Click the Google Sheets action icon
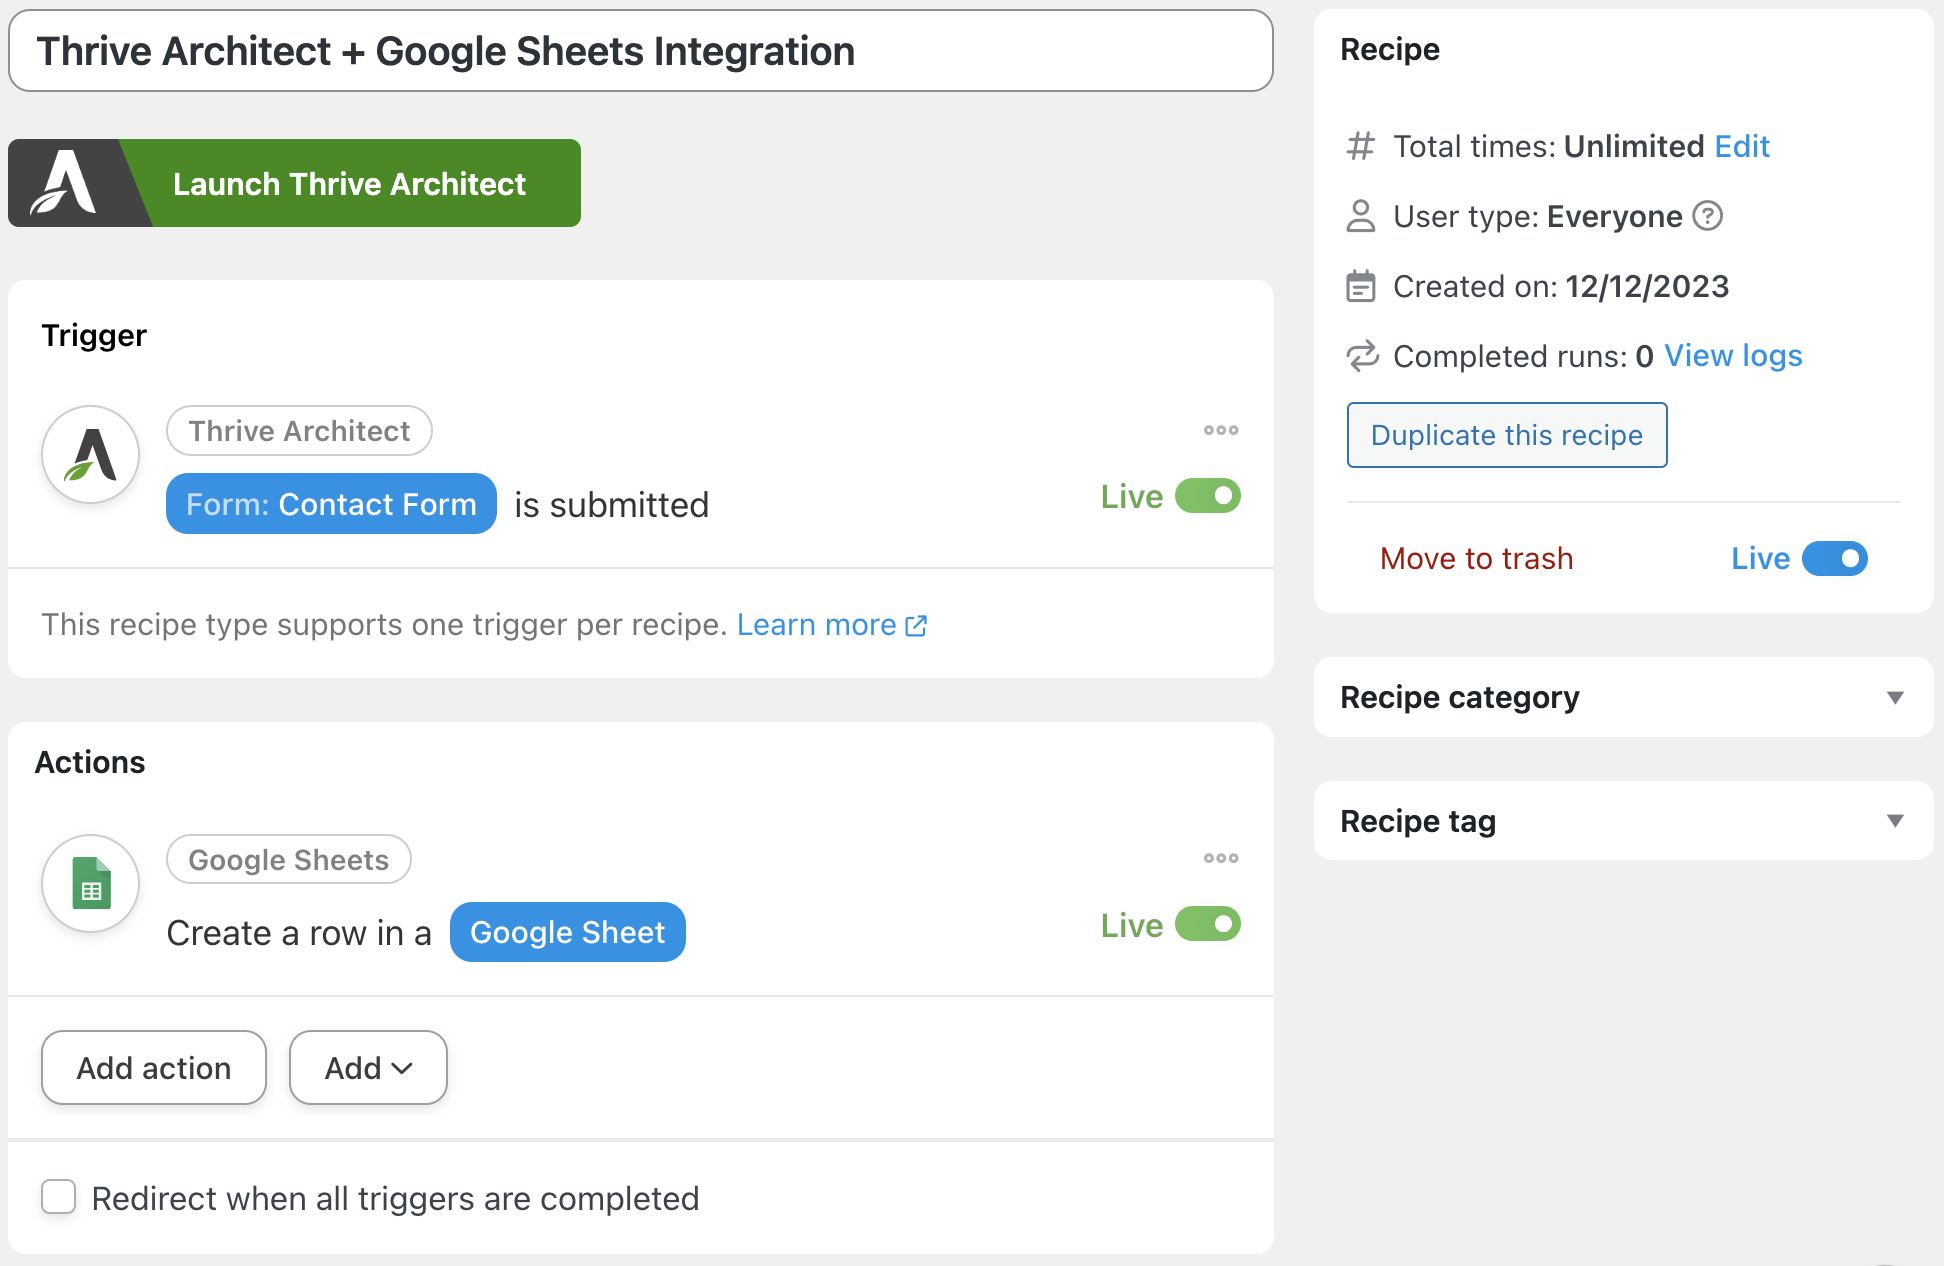 (90, 883)
